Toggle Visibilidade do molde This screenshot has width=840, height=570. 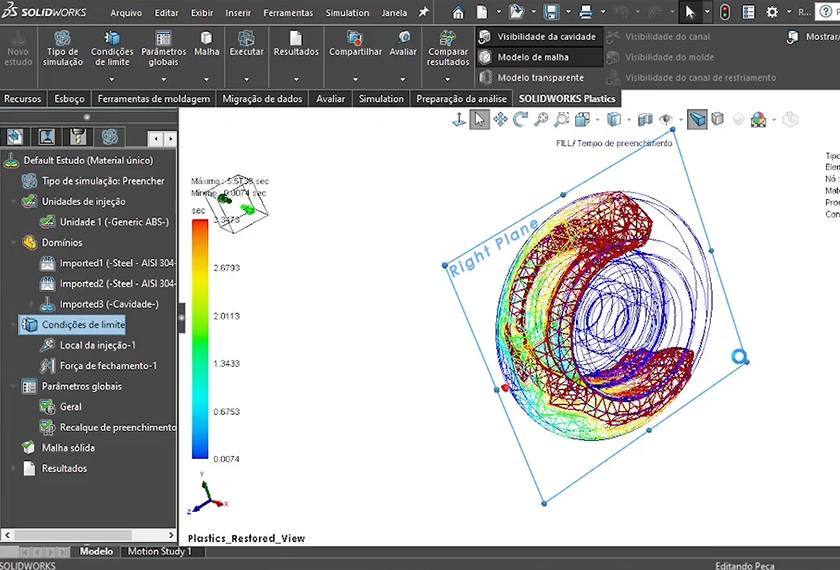click(x=661, y=57)
